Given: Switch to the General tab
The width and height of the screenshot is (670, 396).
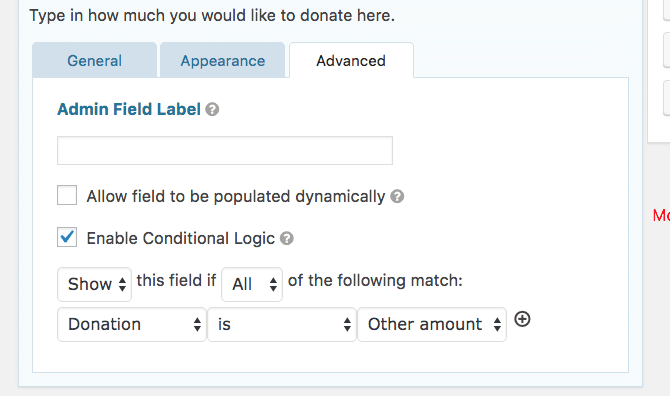Looking at the screenshot, I should pos(94,60).
